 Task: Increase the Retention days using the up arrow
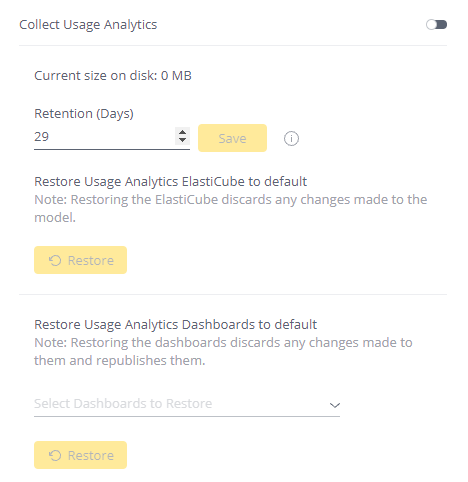182,133
